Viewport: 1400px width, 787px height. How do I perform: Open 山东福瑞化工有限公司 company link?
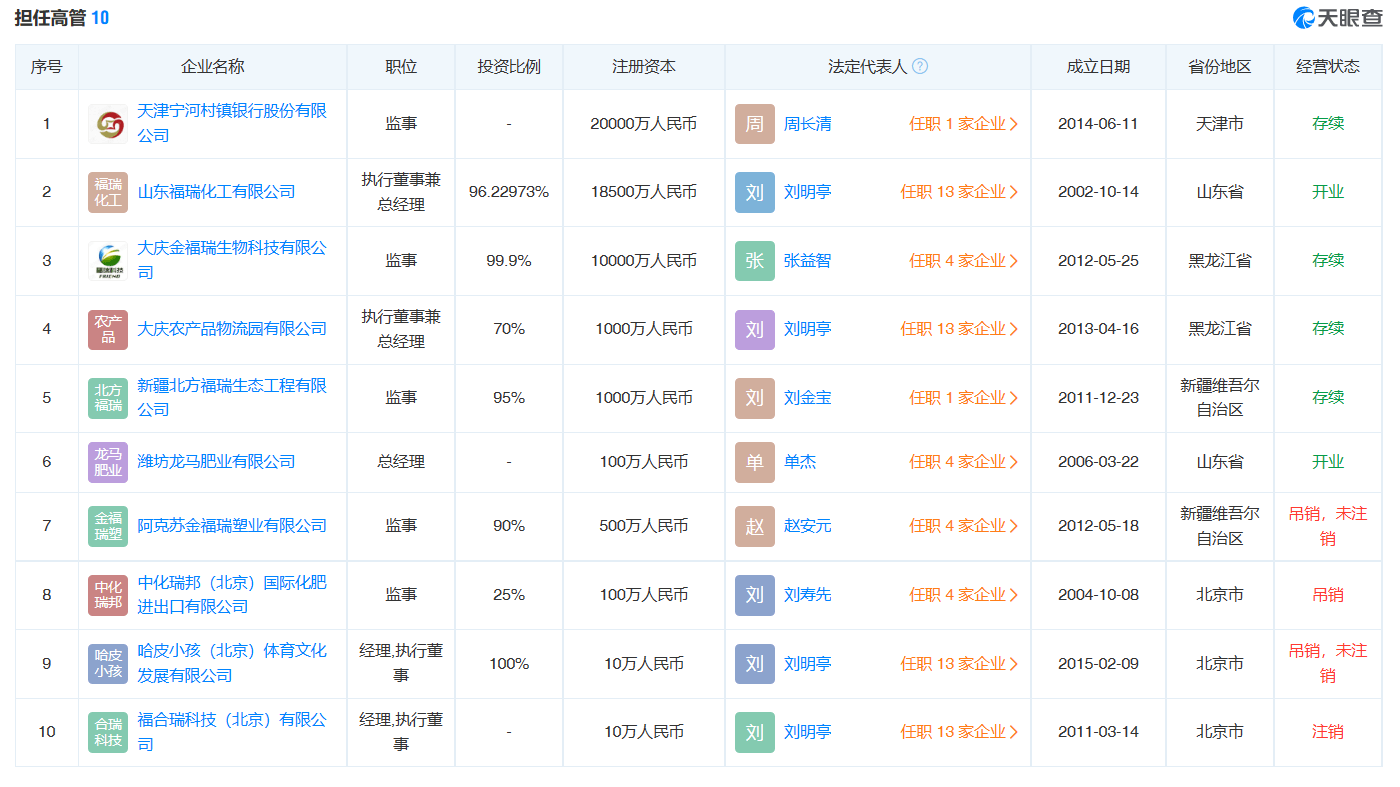click(216, 192)
